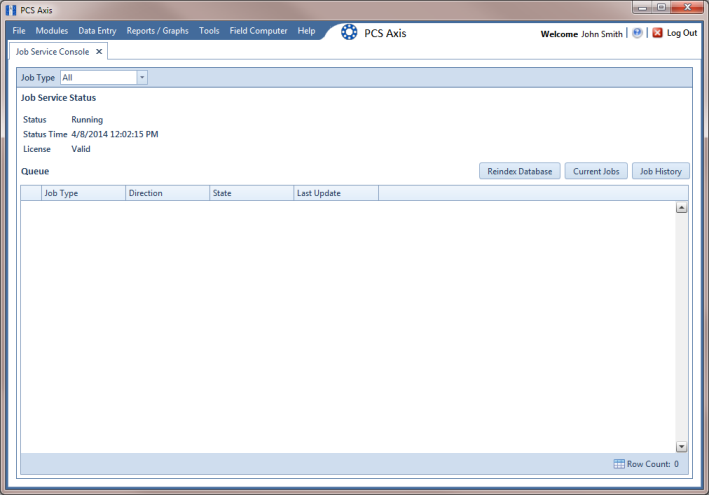Sort by the State column header
This screenshot has height=495, width=709.
(x=251, y=193)
